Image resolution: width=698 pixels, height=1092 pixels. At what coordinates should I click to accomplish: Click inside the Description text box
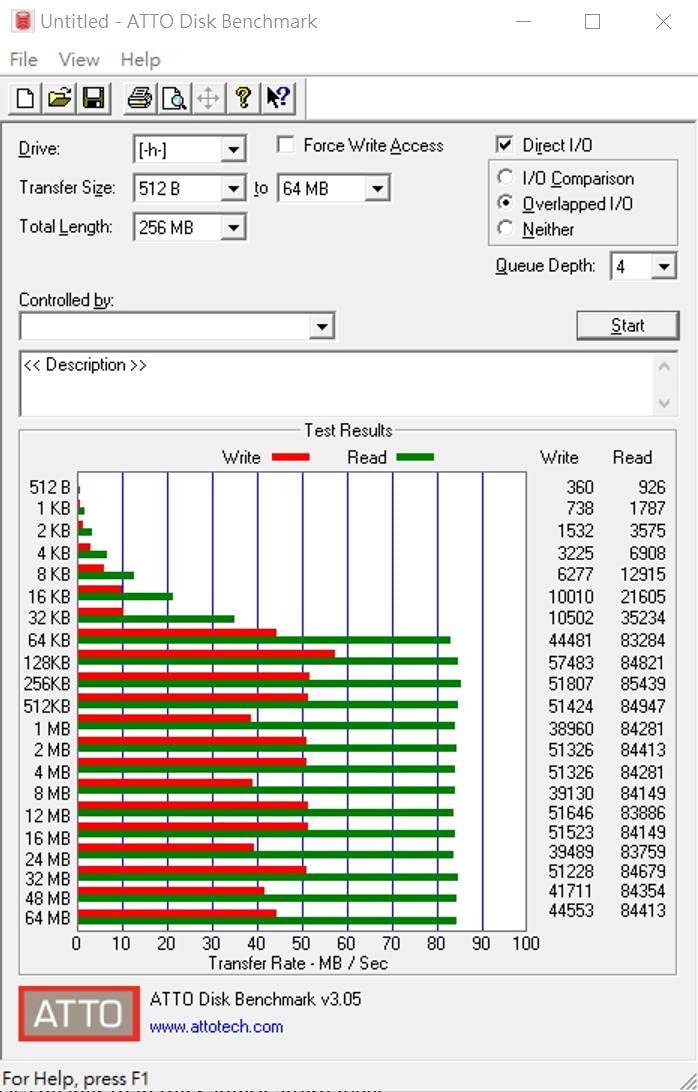[337, 384]
